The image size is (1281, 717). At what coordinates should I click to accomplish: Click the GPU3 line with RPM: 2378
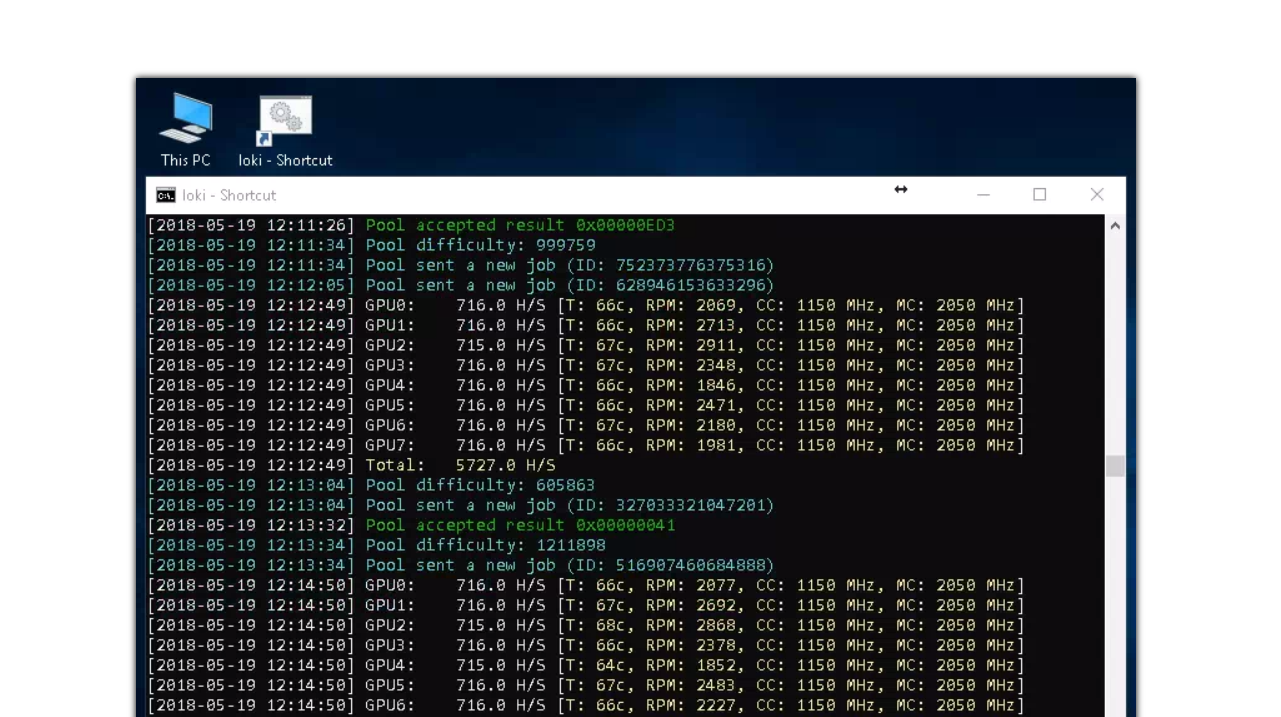(x=587, y=645)
